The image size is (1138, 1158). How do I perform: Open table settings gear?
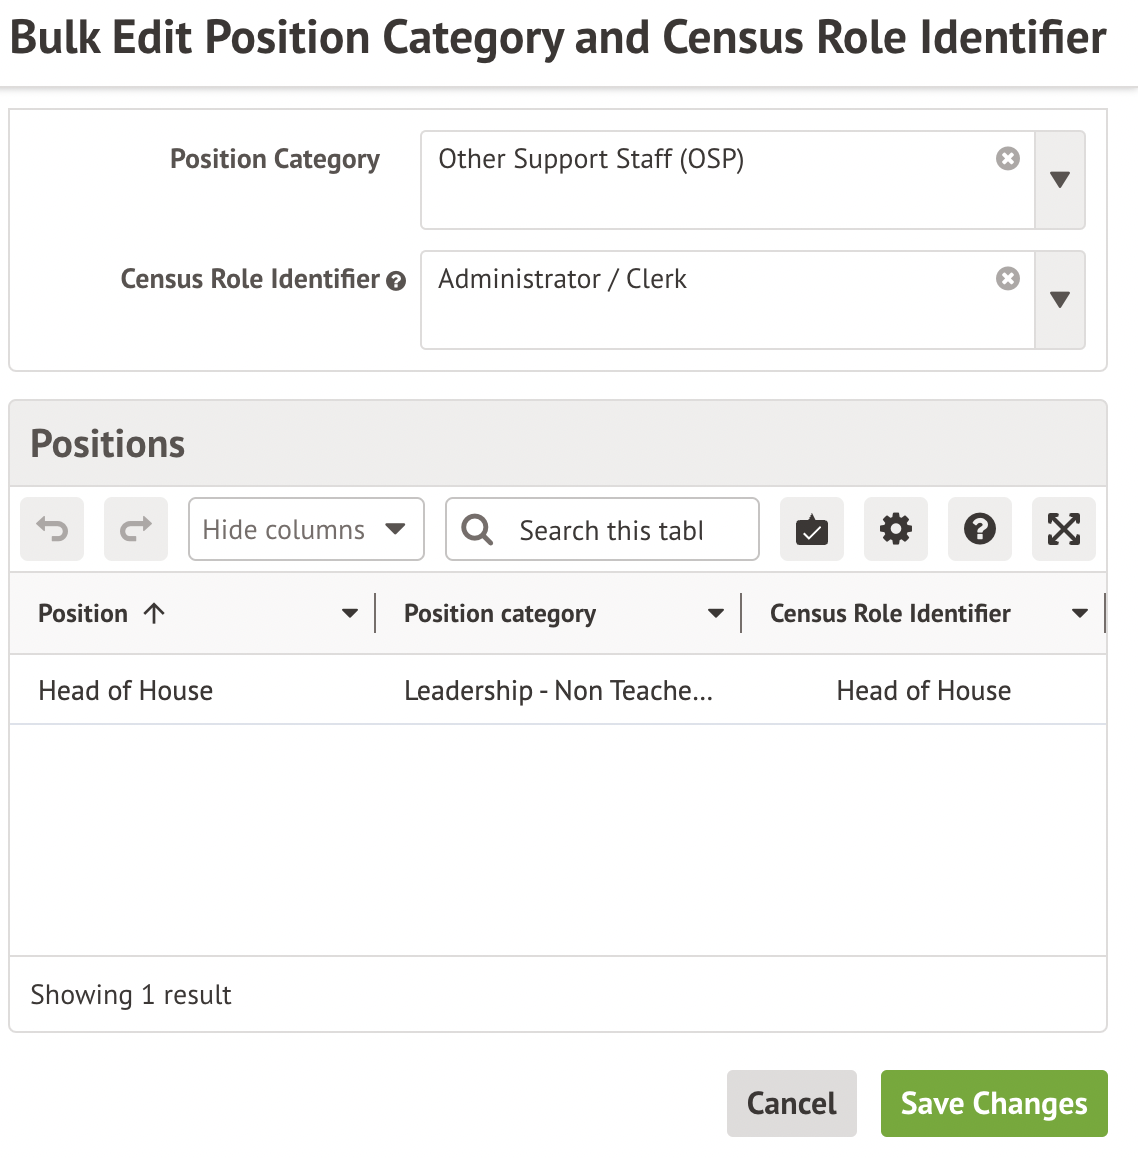[x=896, y=529]
